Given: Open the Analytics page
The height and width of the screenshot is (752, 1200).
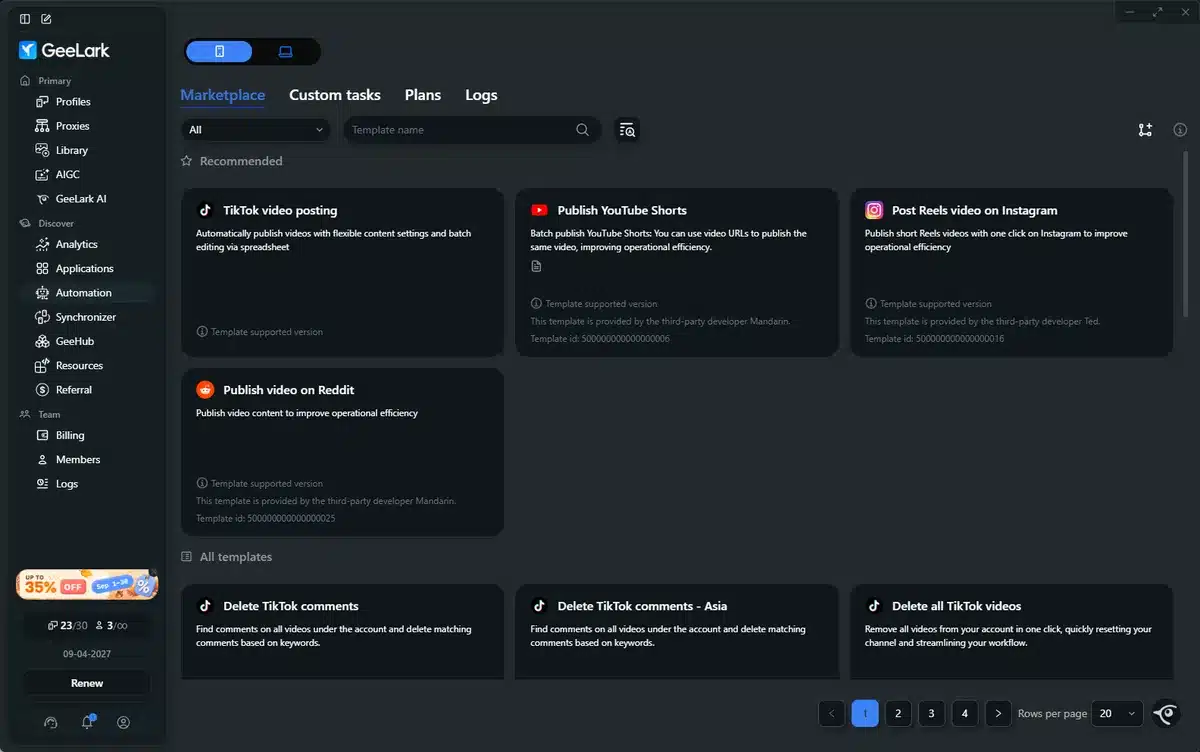Looking at the screenshot, I should coord(76,244).
